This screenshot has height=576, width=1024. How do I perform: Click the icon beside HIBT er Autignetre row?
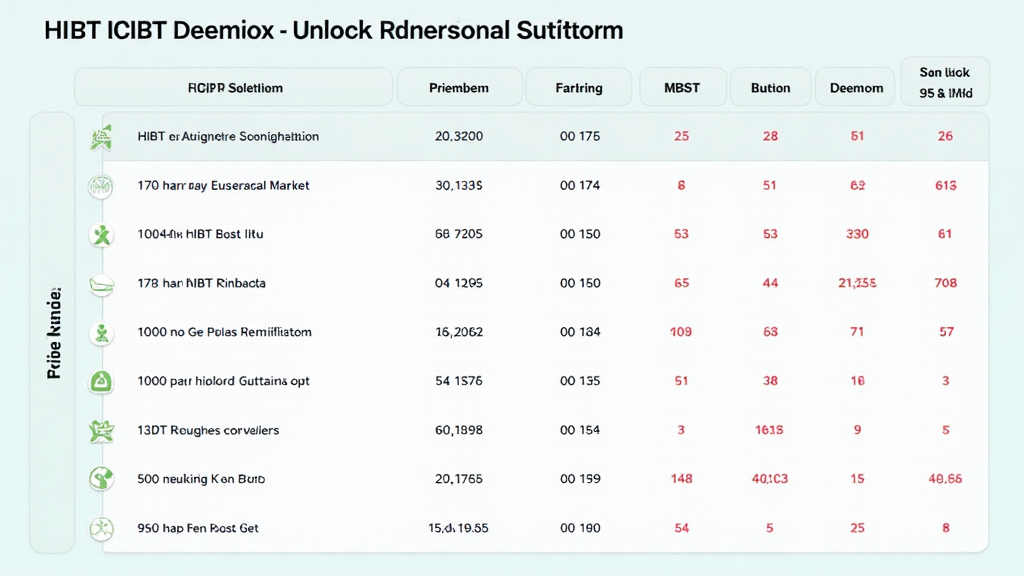99,137
